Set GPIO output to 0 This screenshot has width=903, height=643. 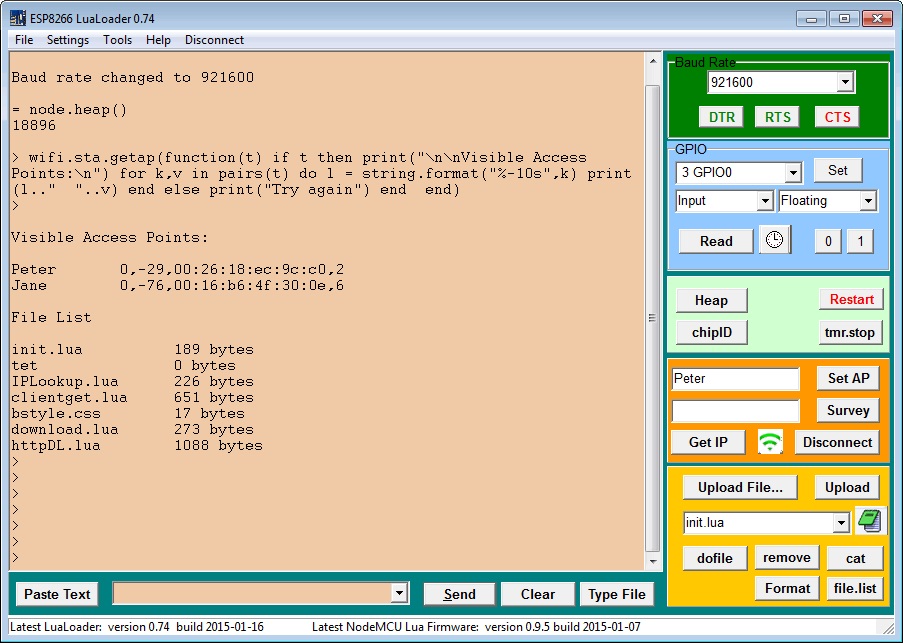click(826, 241)
